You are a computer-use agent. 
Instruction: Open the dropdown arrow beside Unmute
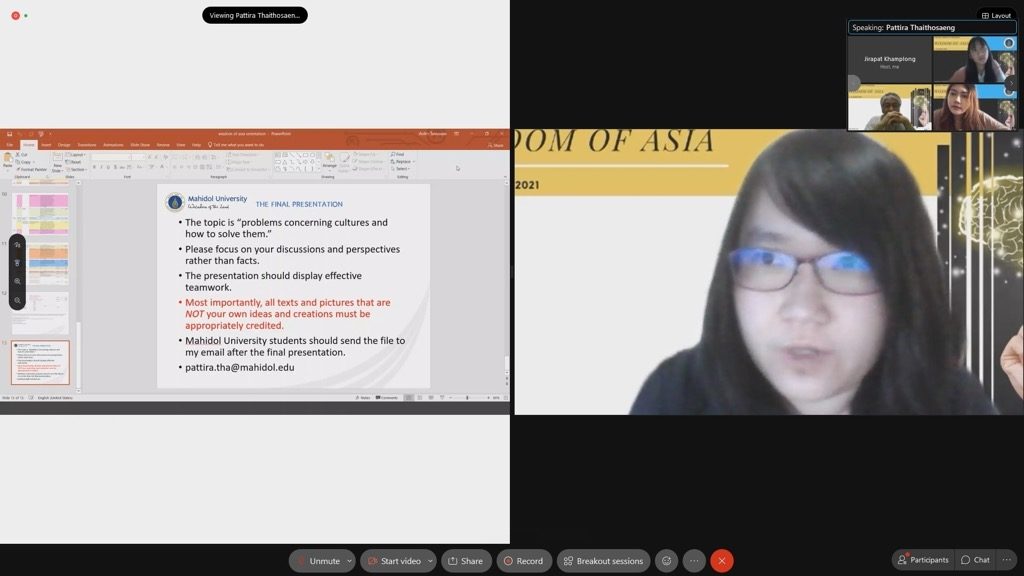coord(349,561)
